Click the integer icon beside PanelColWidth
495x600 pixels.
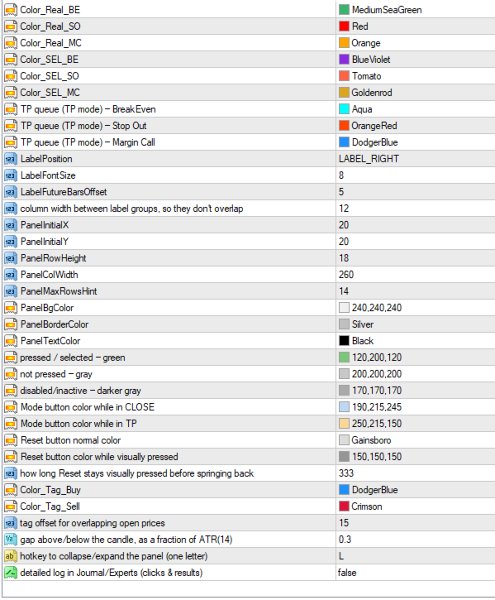11,275
